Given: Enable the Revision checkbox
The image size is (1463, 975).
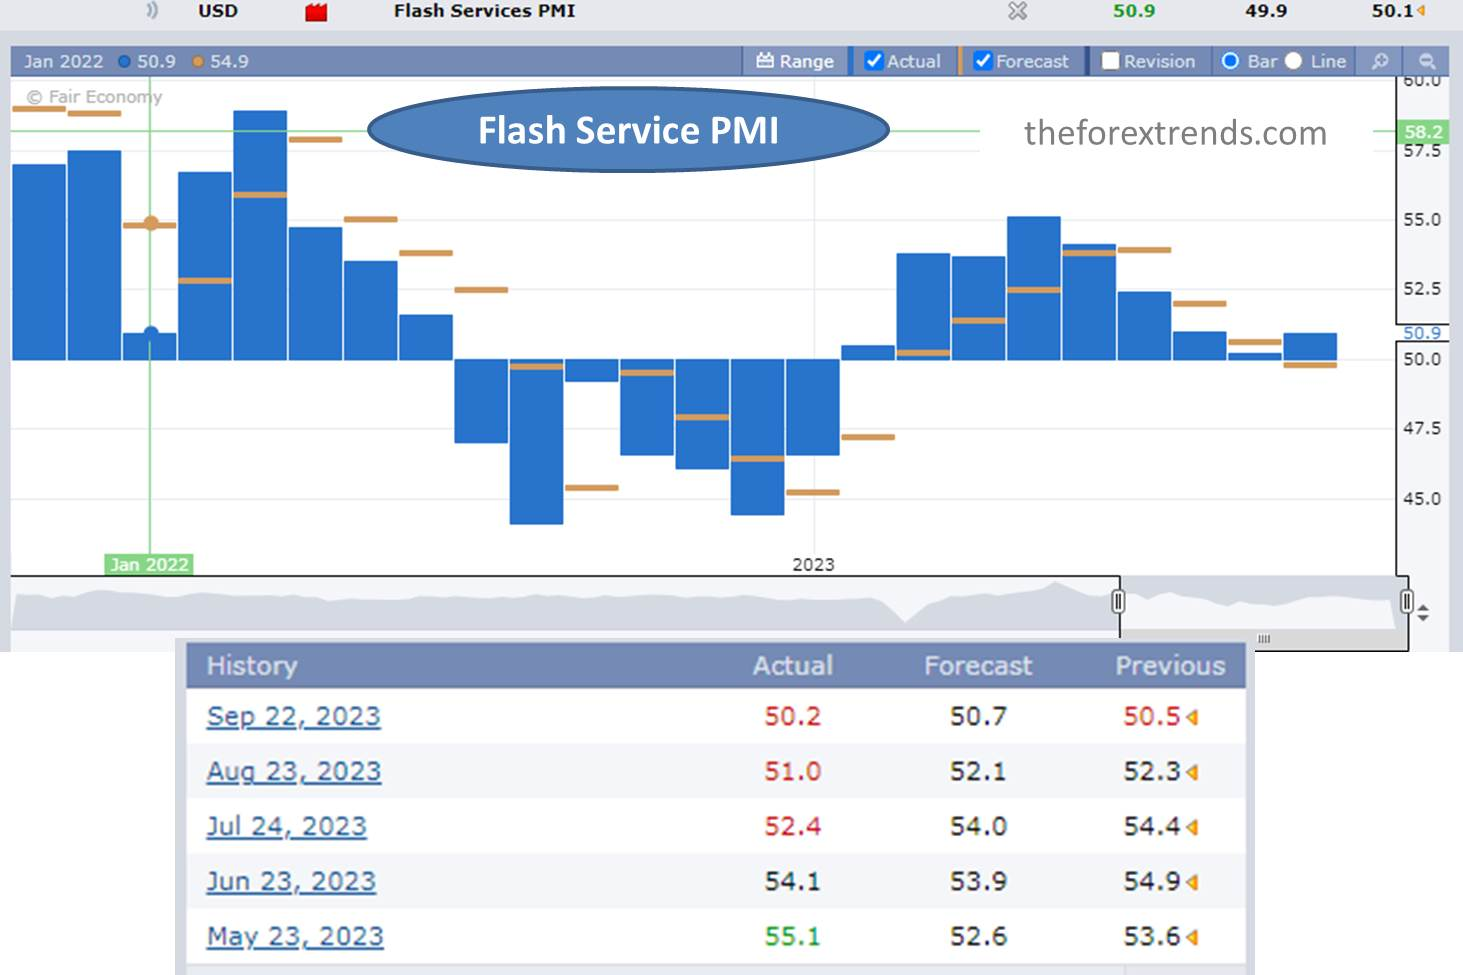Looking at the screenshot, I should point(1110,61).
